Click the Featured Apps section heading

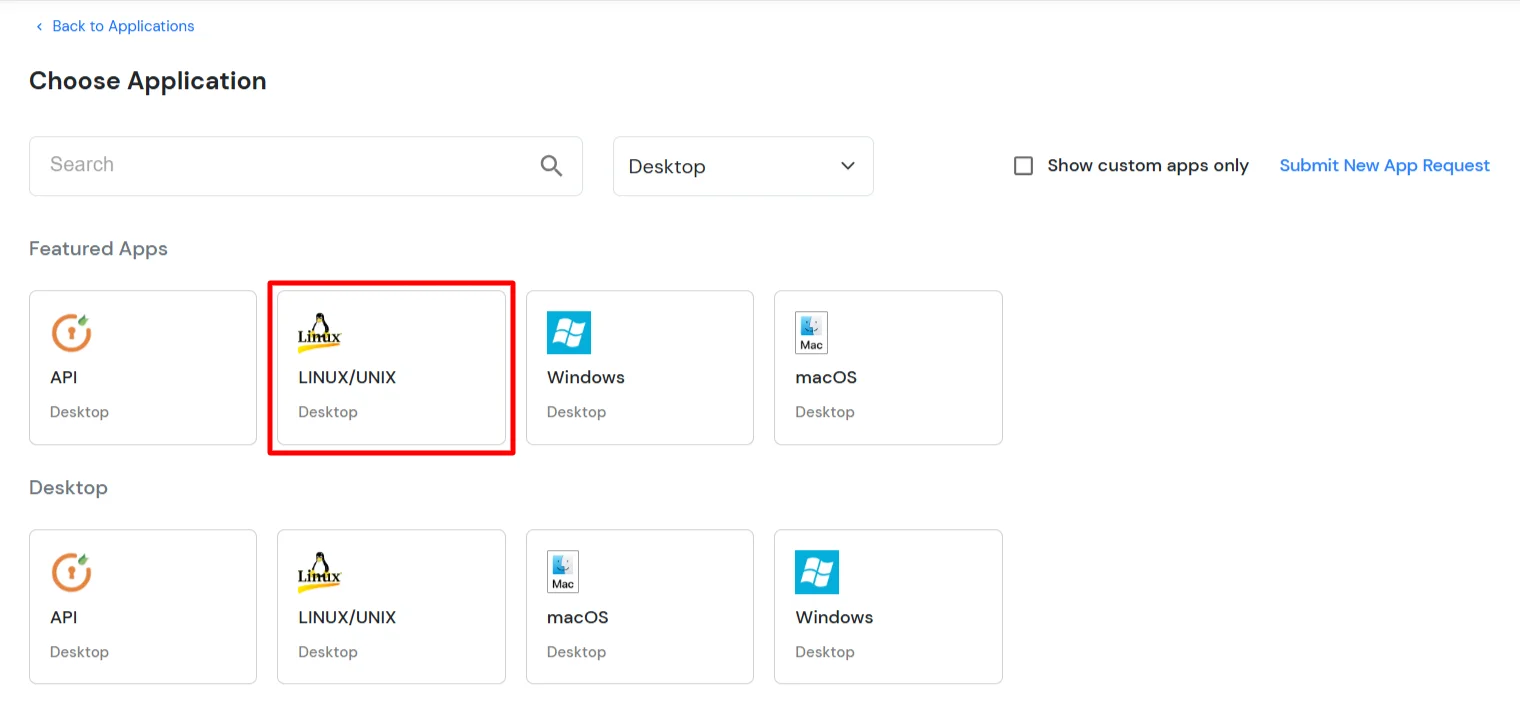point(98,249)
